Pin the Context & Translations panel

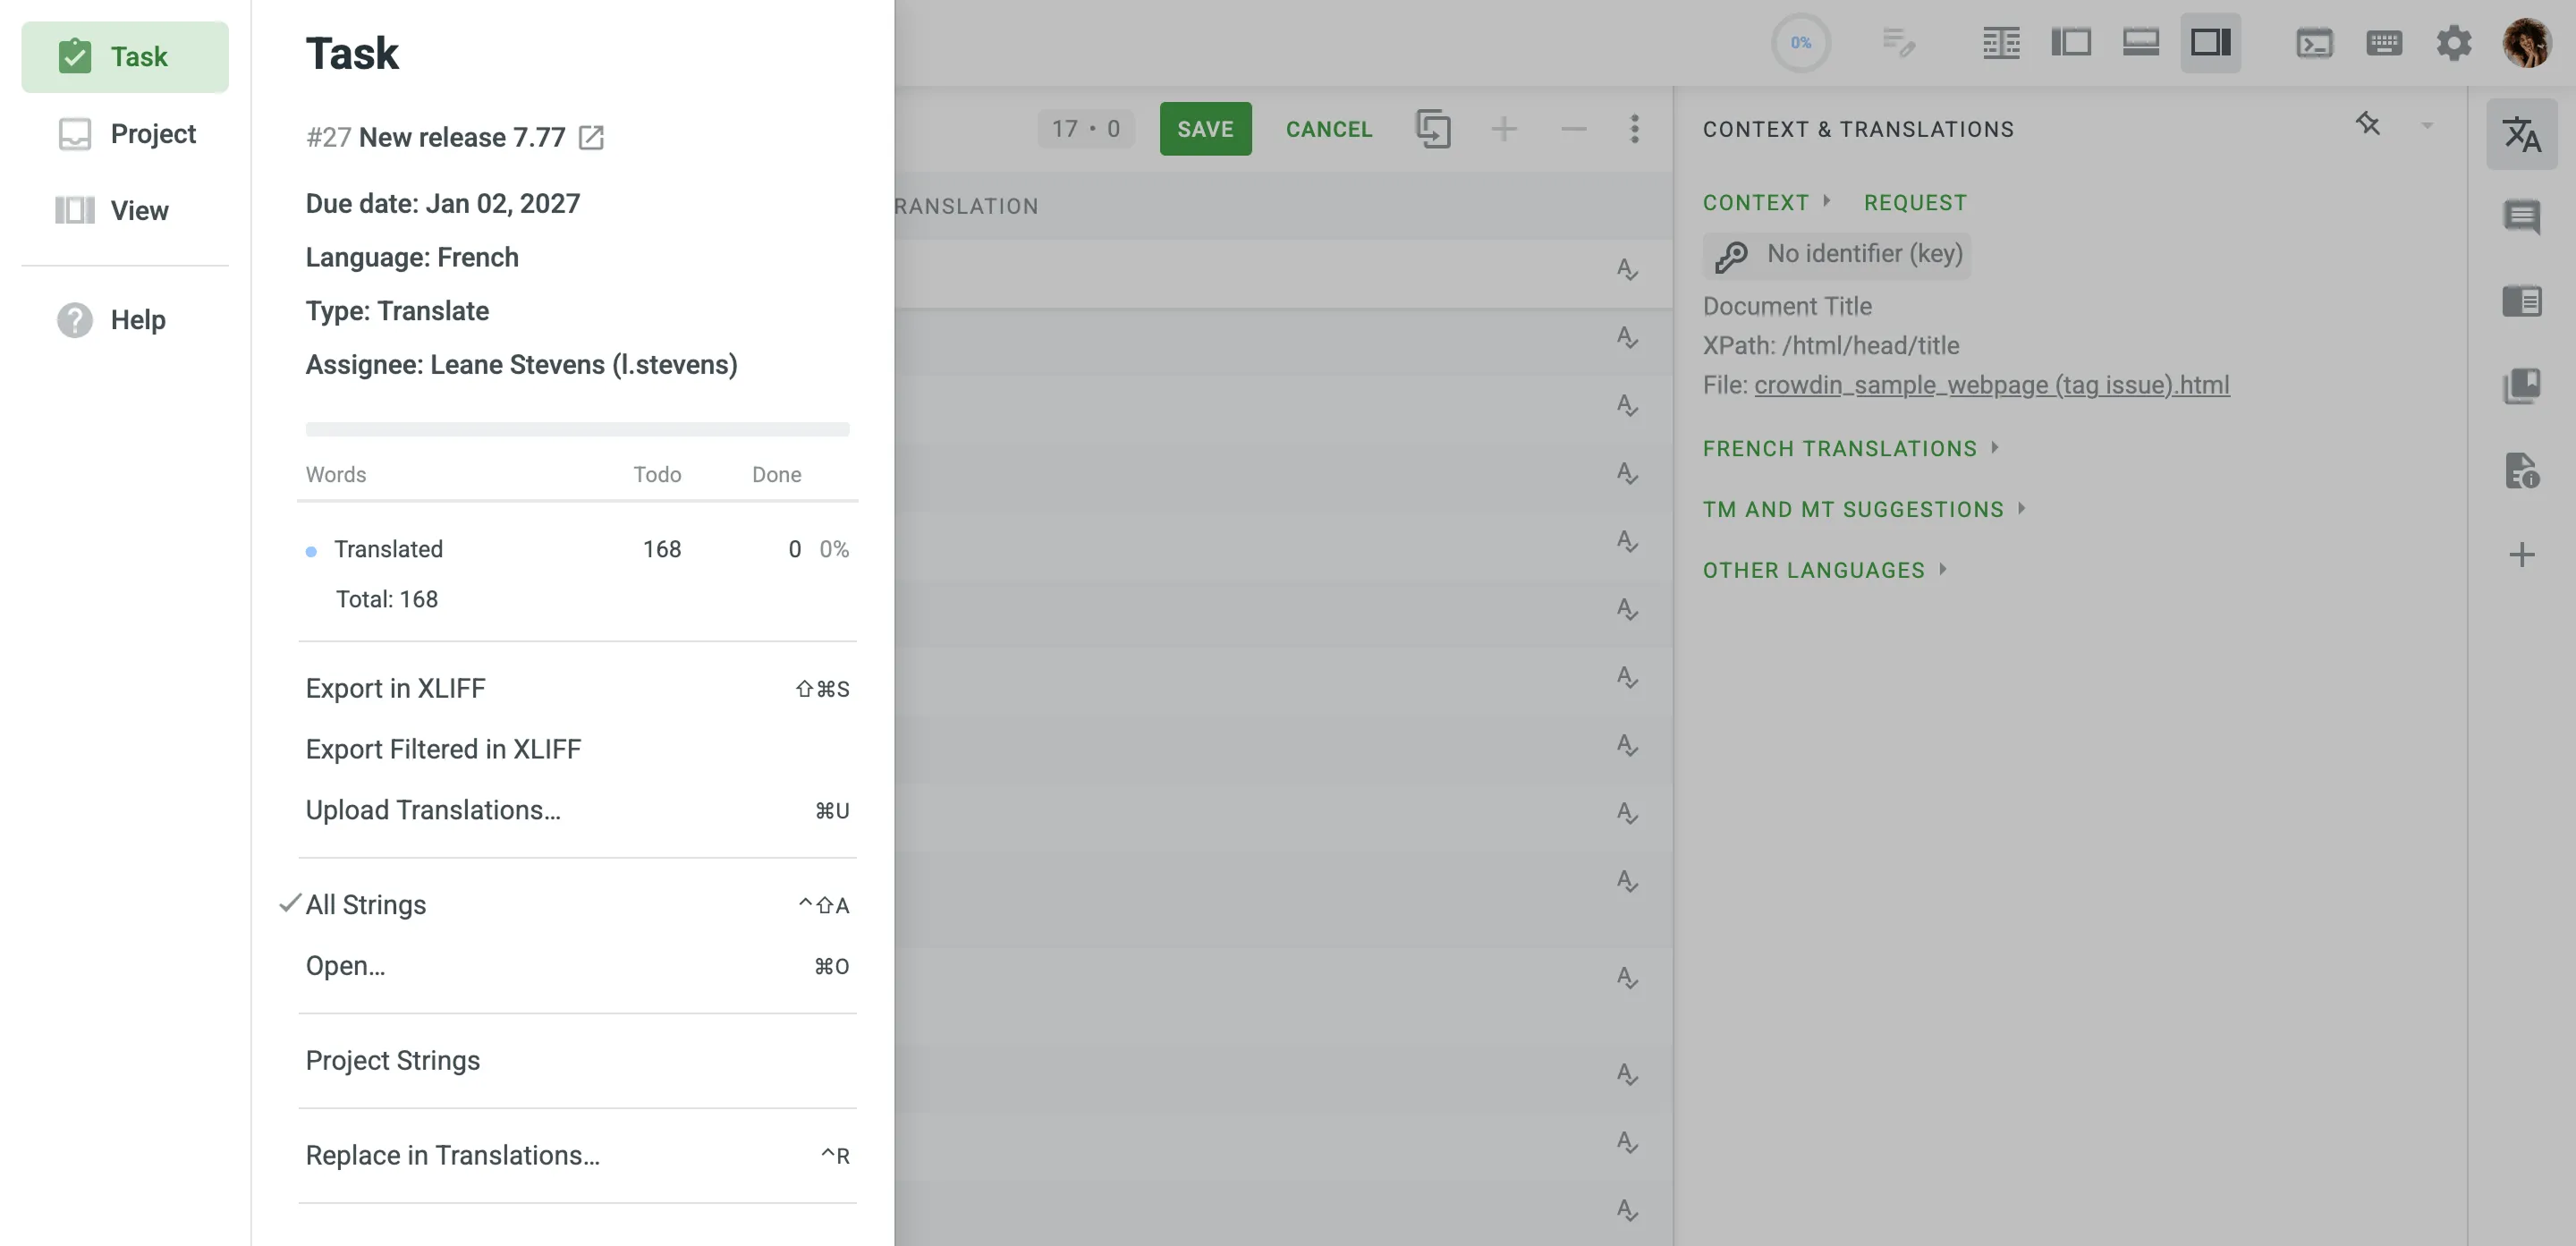(x=2368, y=124)
